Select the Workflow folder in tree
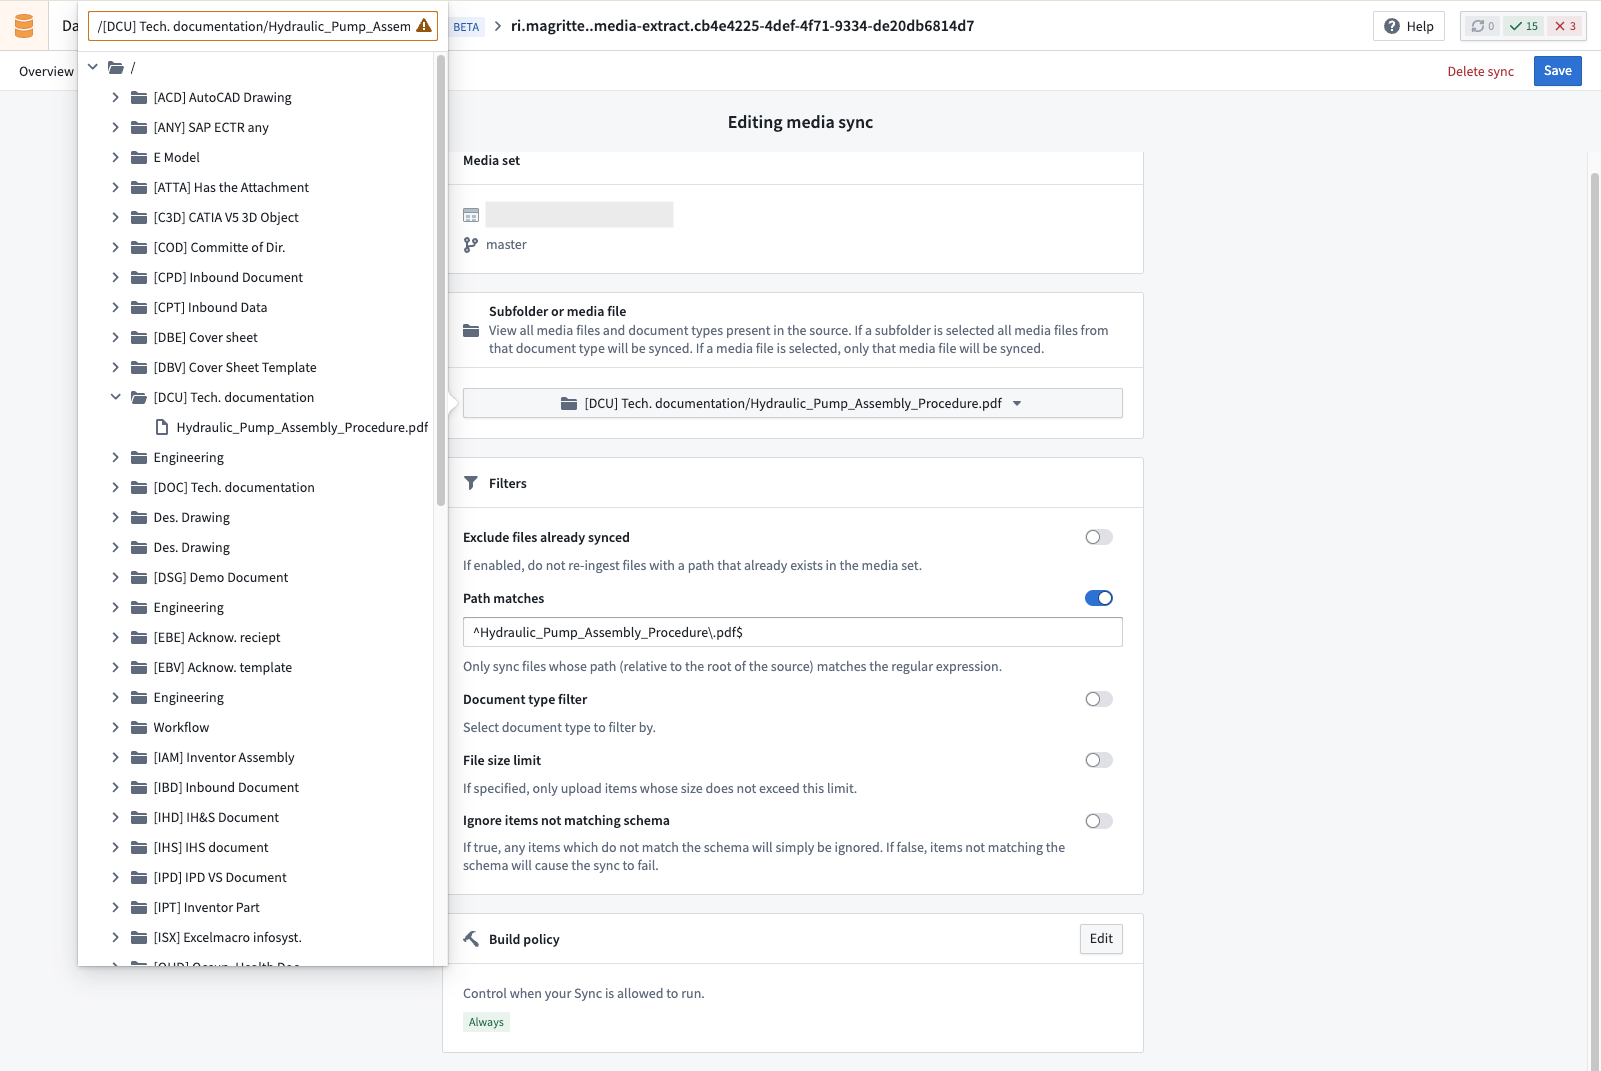1601x1071 pixels. (x=181, y=727)
